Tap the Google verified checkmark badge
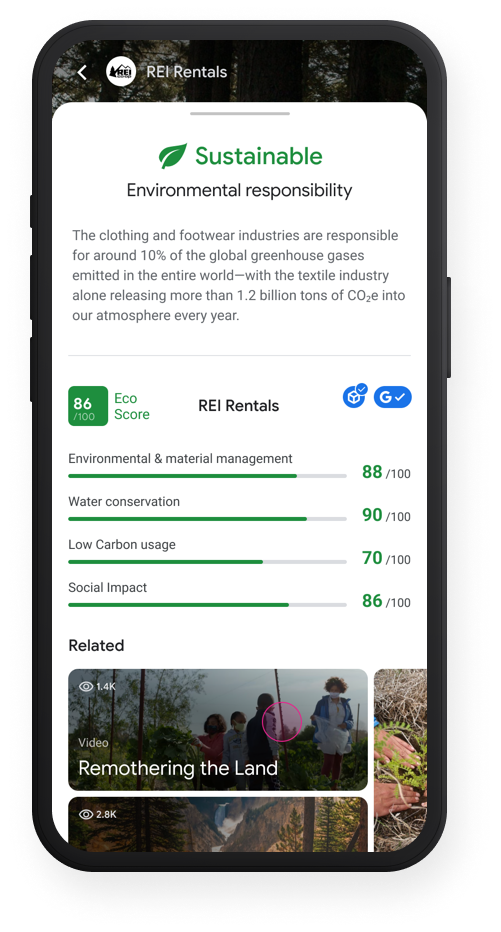The height and width of the screenshot is (932, 501). (392, 397)
